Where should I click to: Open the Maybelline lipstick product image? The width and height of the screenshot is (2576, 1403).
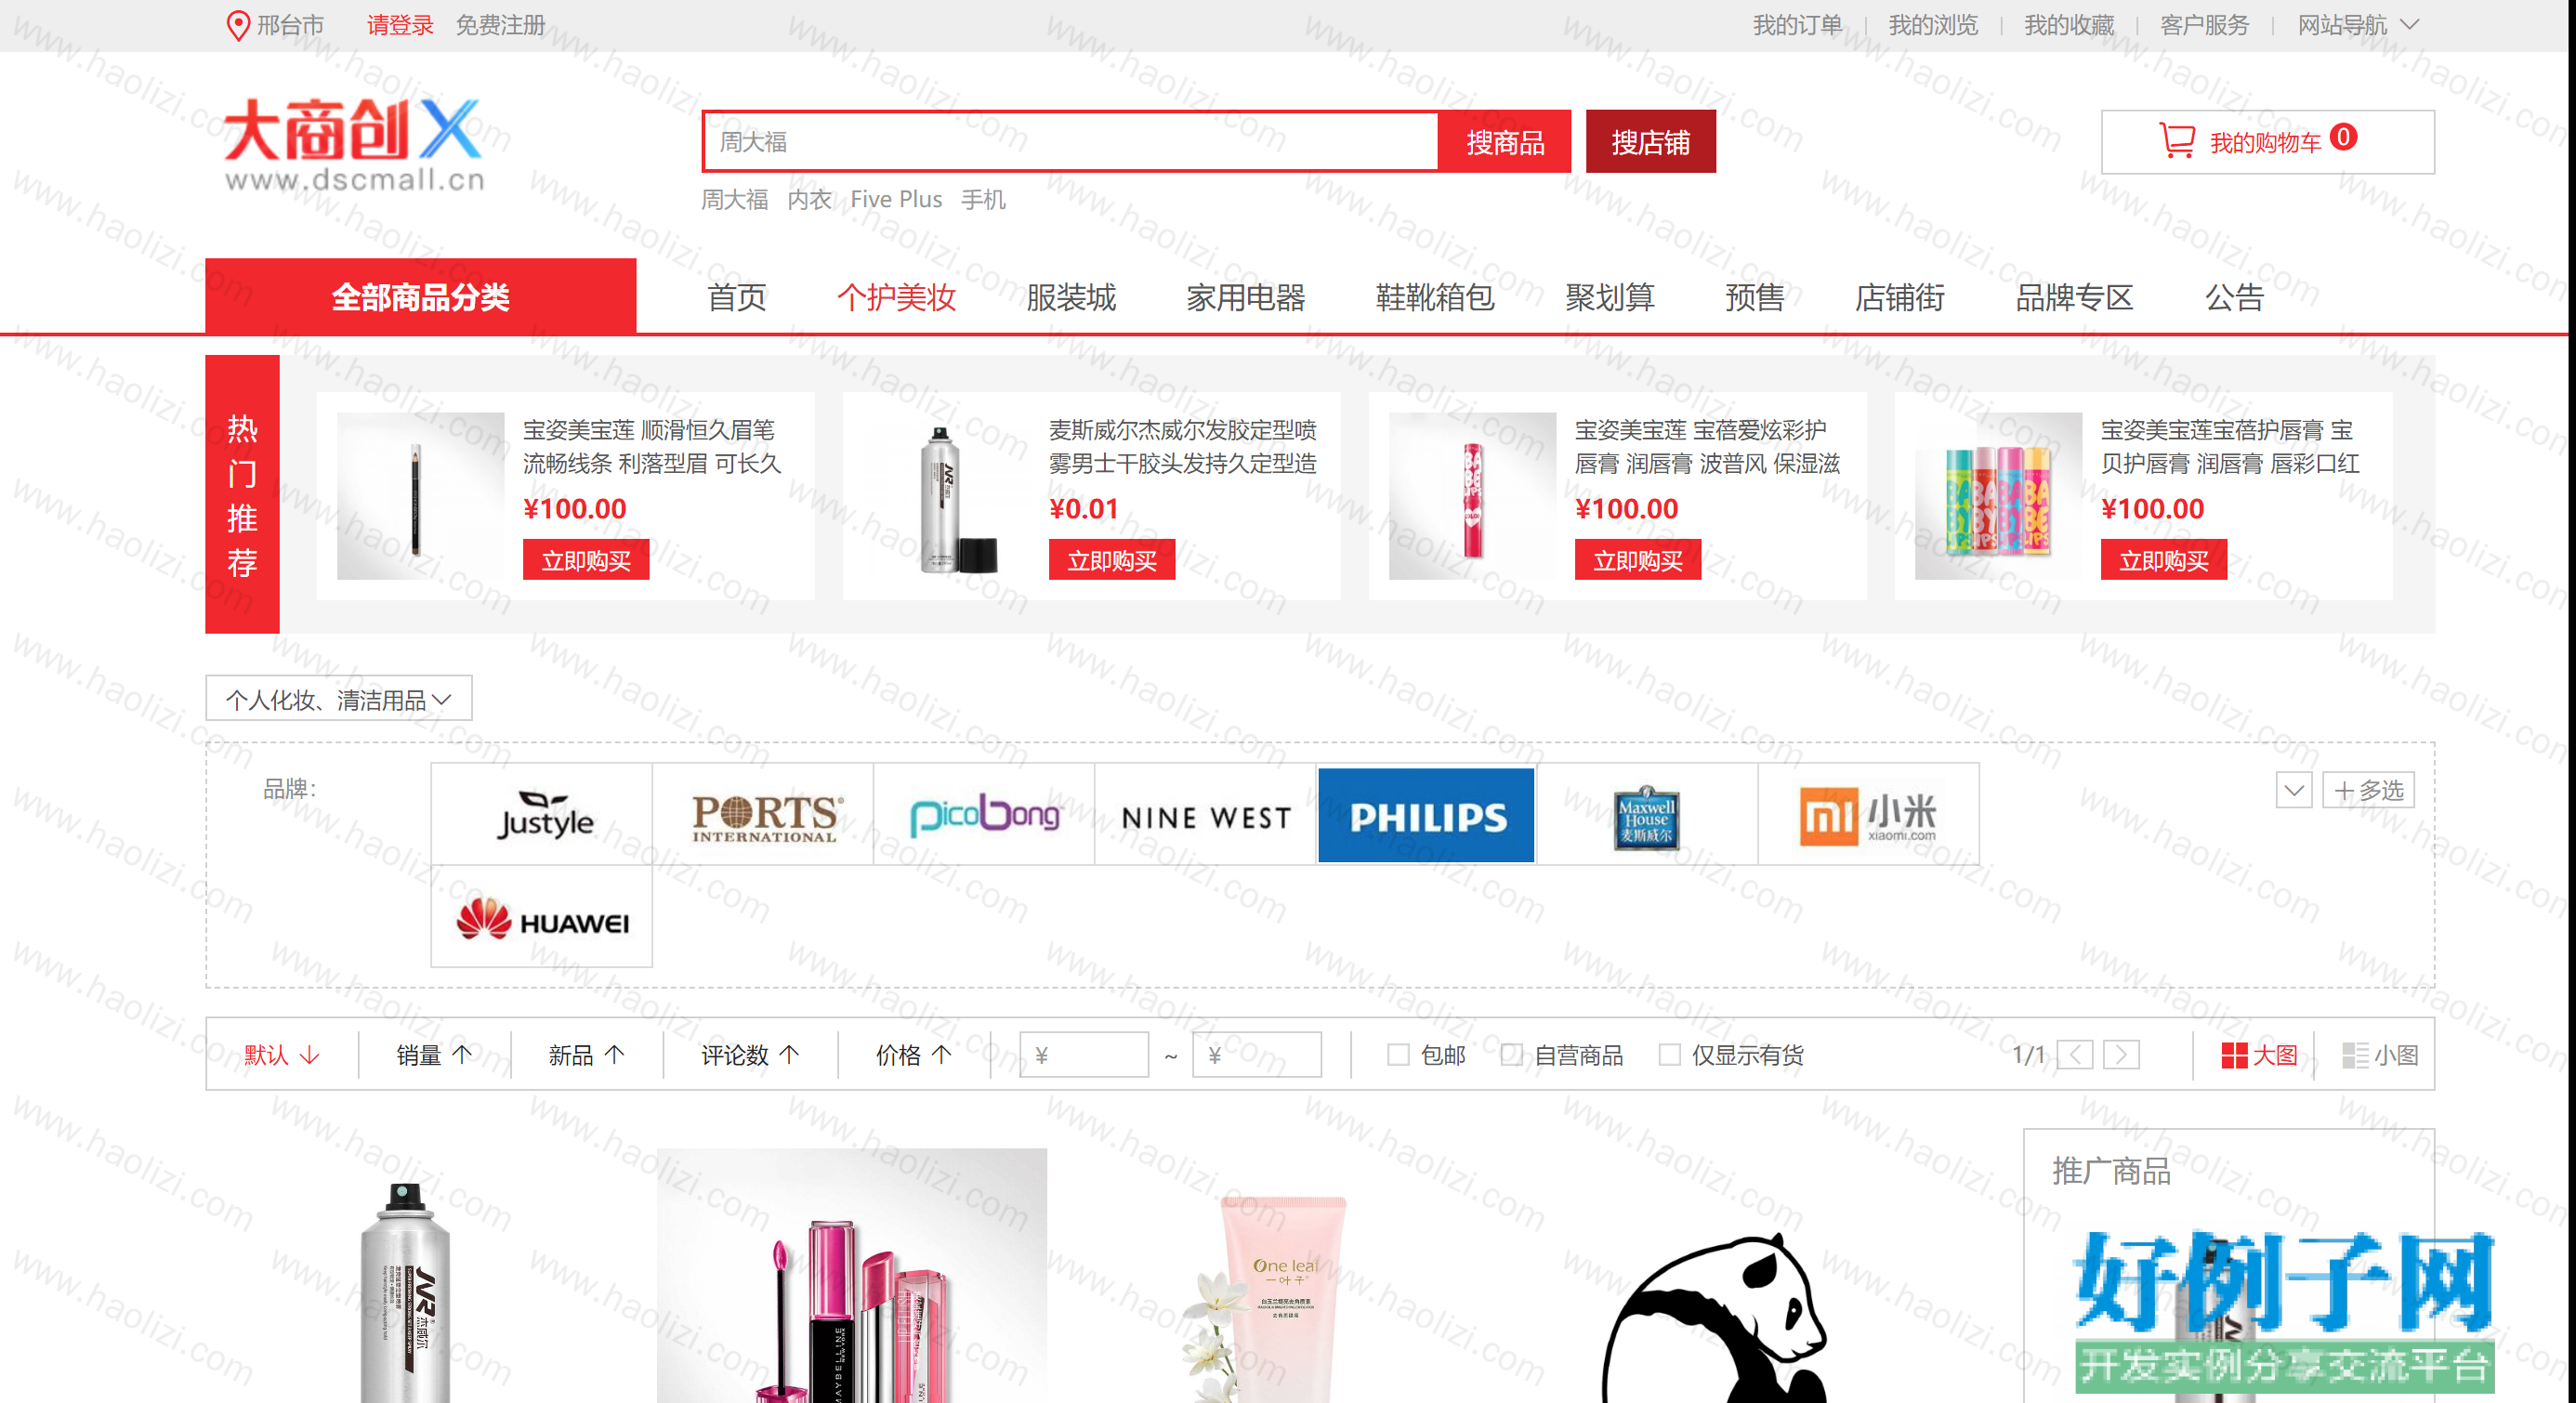point(852,1275)
